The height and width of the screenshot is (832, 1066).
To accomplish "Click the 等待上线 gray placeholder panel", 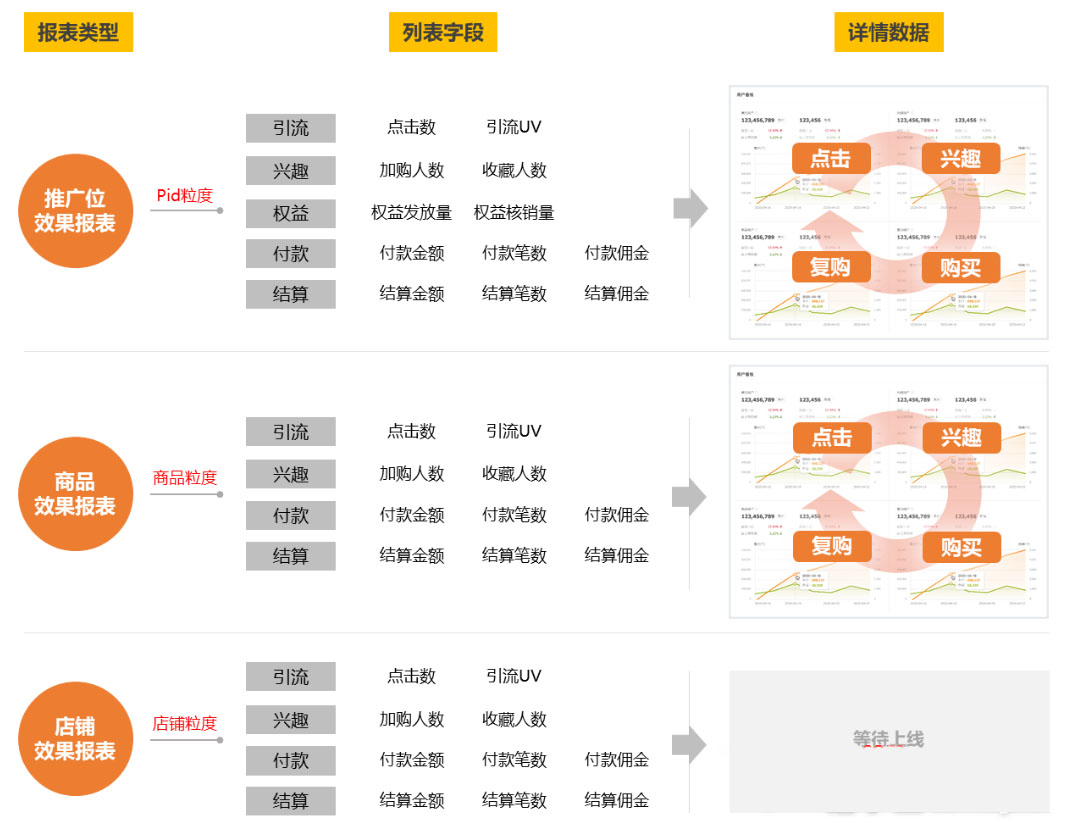I will pos(888,740).
